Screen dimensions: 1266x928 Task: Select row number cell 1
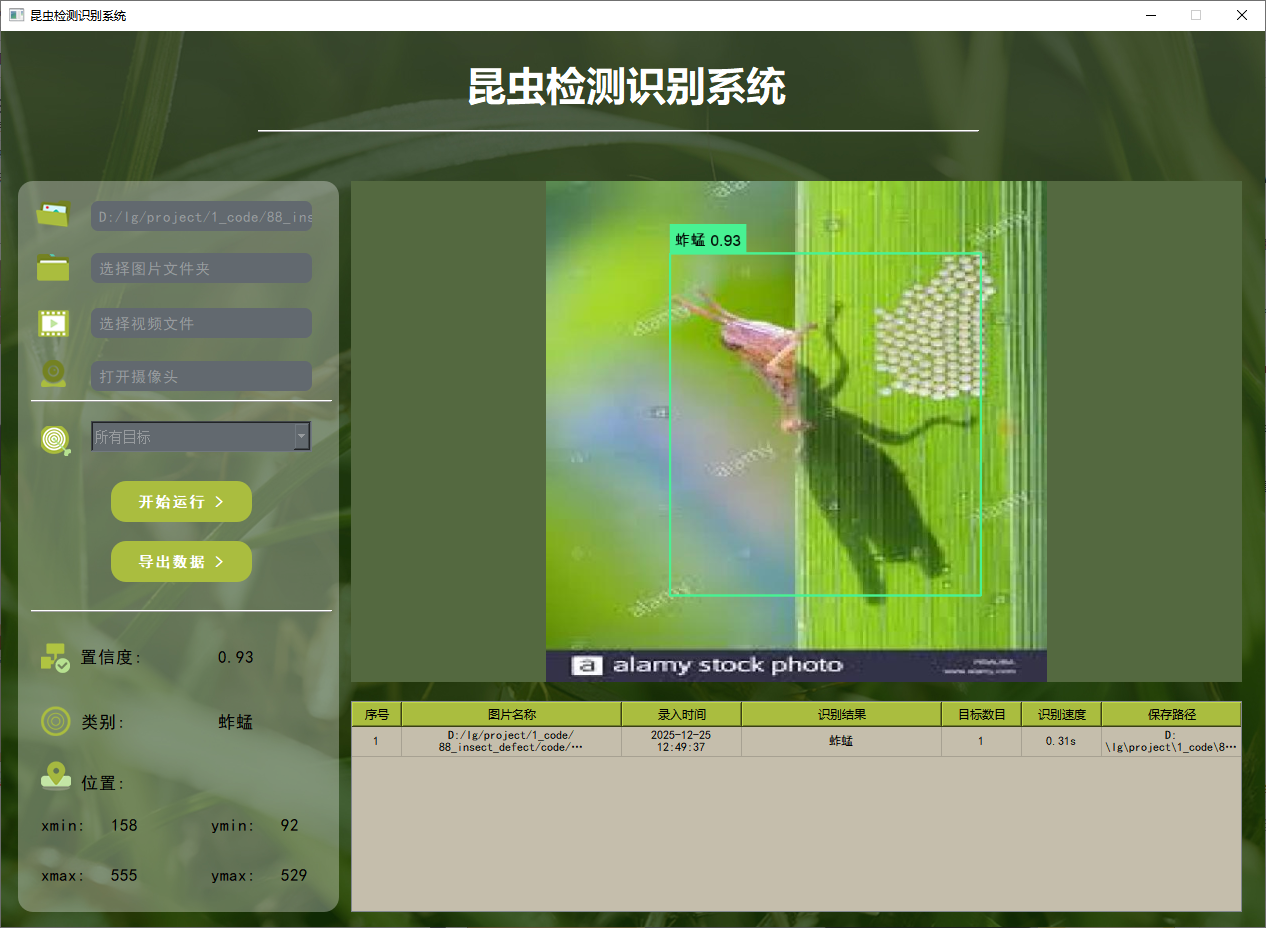click(376, 741)
